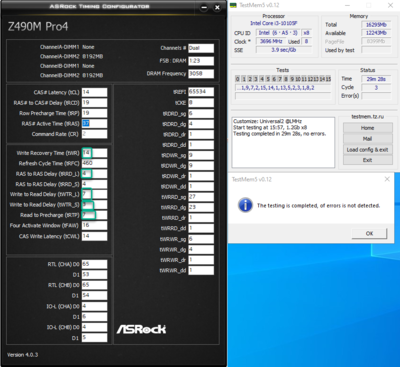Click the blue information icon in dialog
The image size is (400, 367).
pyautogui.click(x=245, y=205)
